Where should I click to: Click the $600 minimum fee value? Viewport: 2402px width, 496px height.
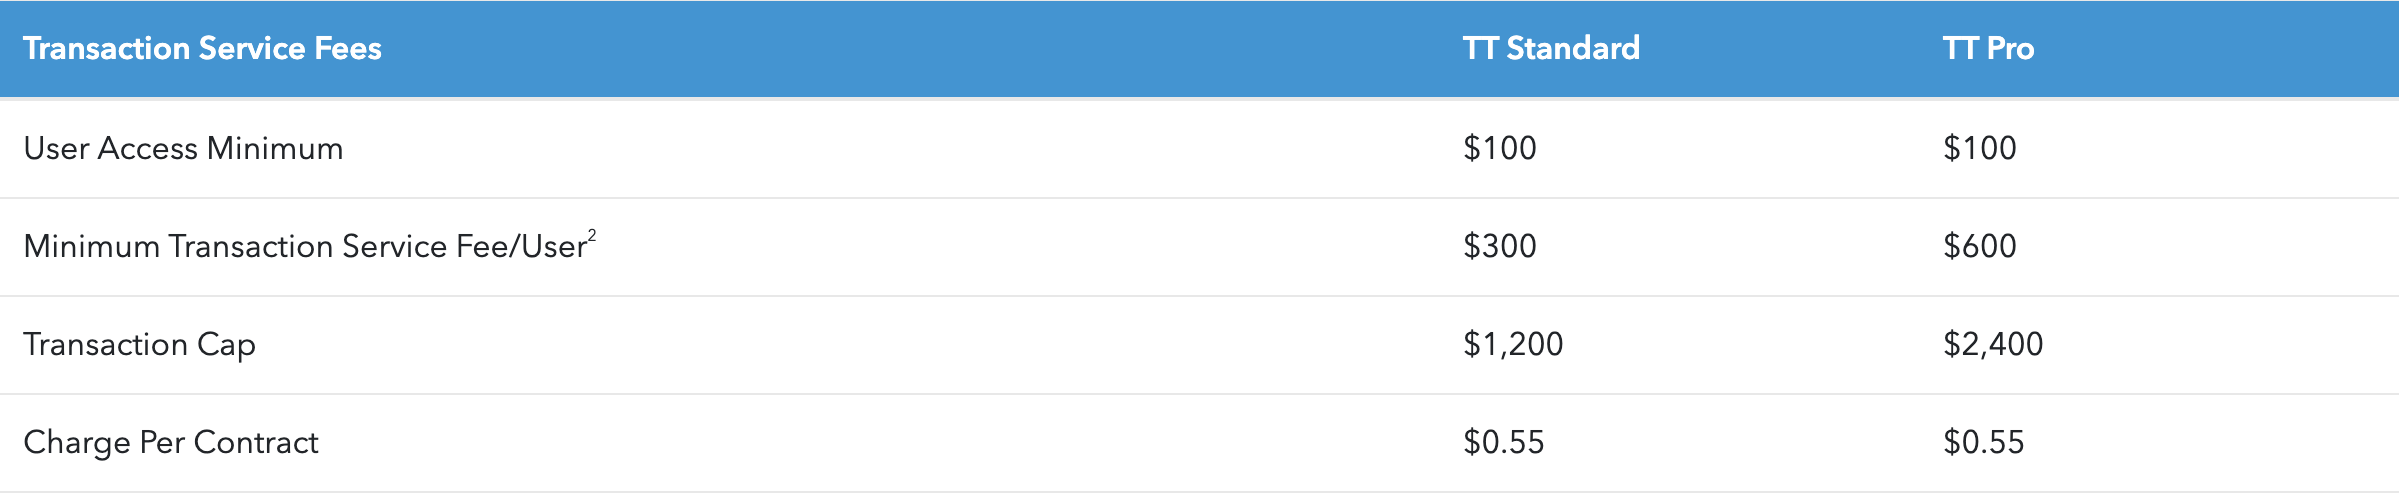[x=1979, y=247]
